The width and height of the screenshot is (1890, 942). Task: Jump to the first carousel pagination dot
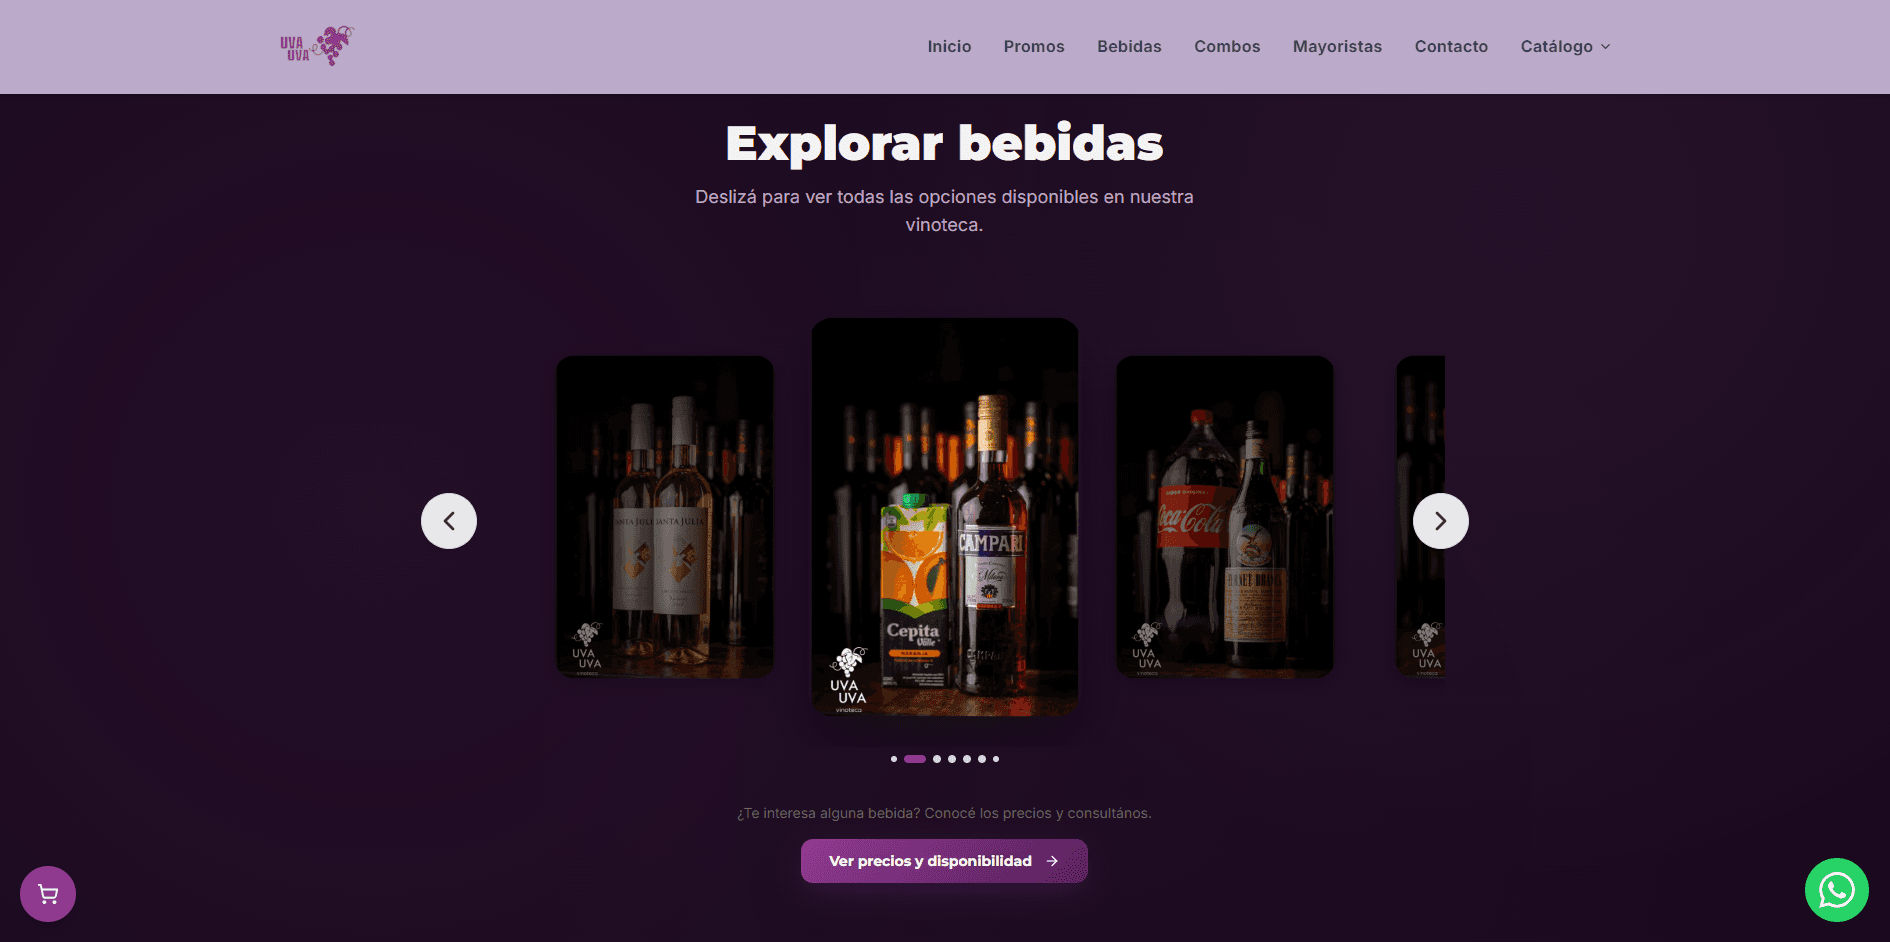[894, 759]
